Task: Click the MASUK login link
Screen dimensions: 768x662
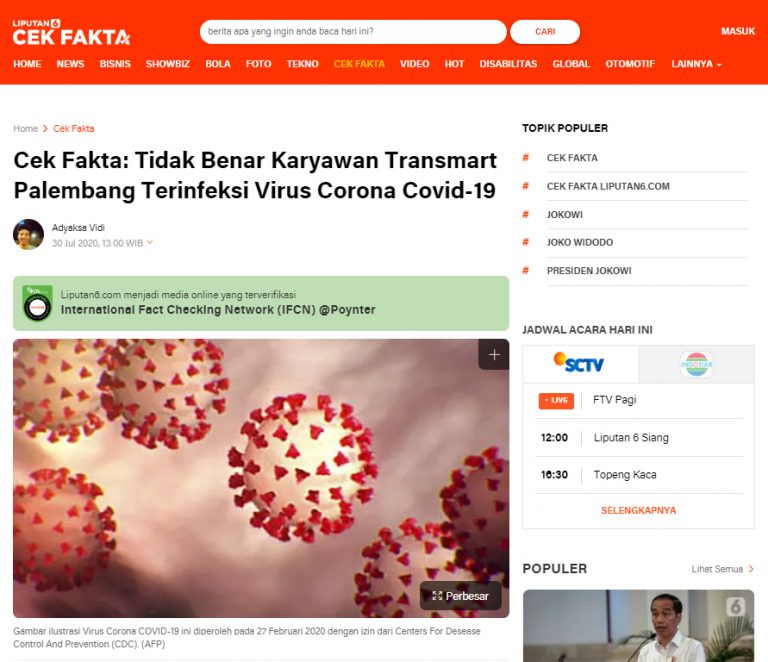Action: 738,31
